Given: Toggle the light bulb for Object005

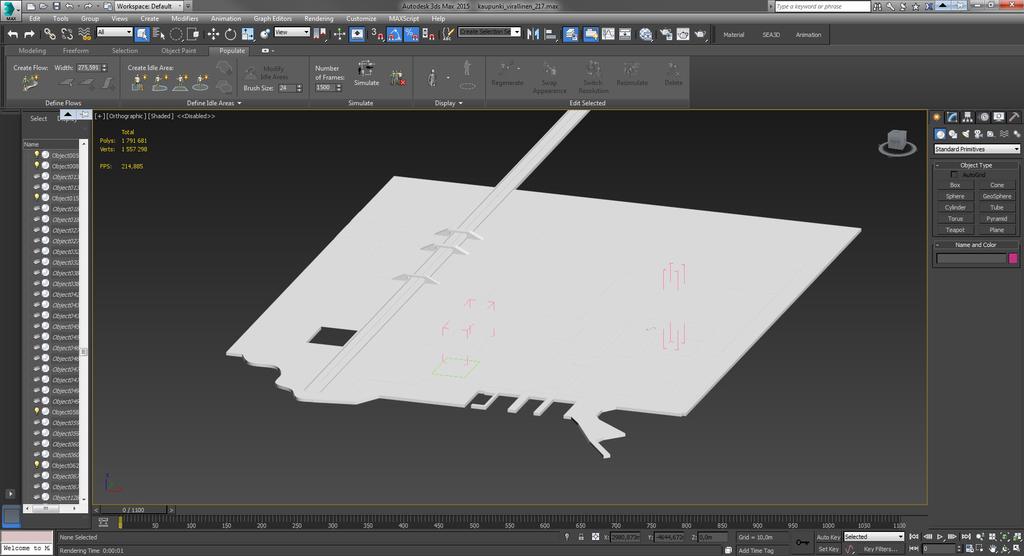Looking at the screenshot, I should pyautogui.click(x=37, y=155).
